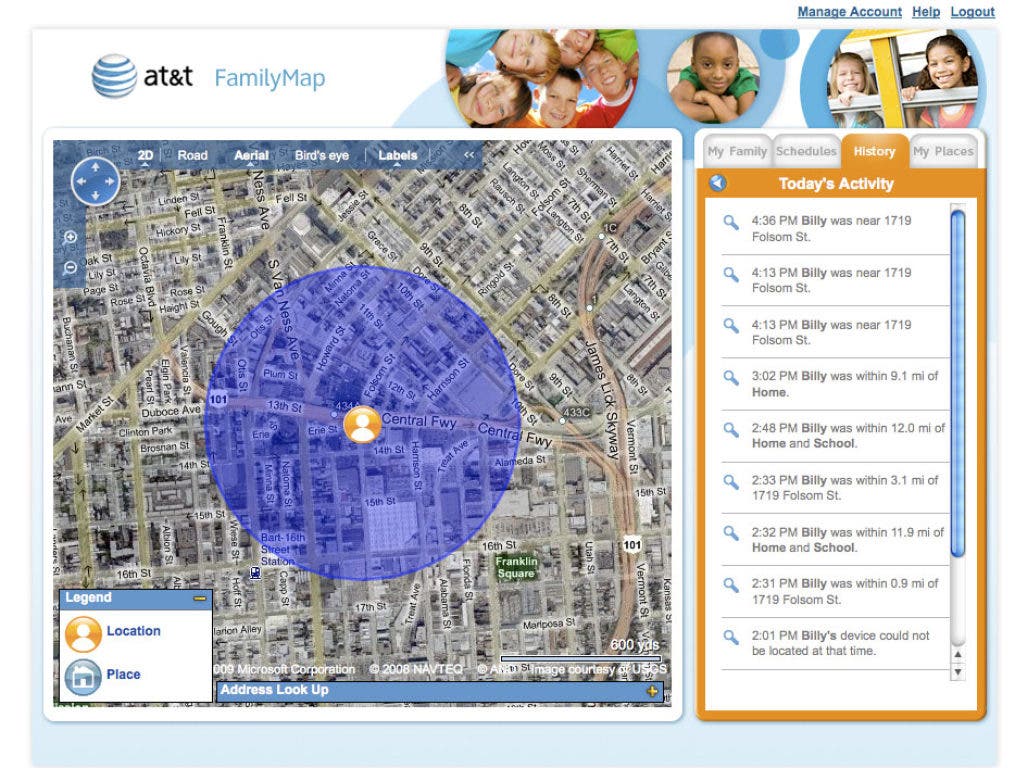Click the Help link
The height and width of the screenshot is (768, 1015).
point(926,12)
